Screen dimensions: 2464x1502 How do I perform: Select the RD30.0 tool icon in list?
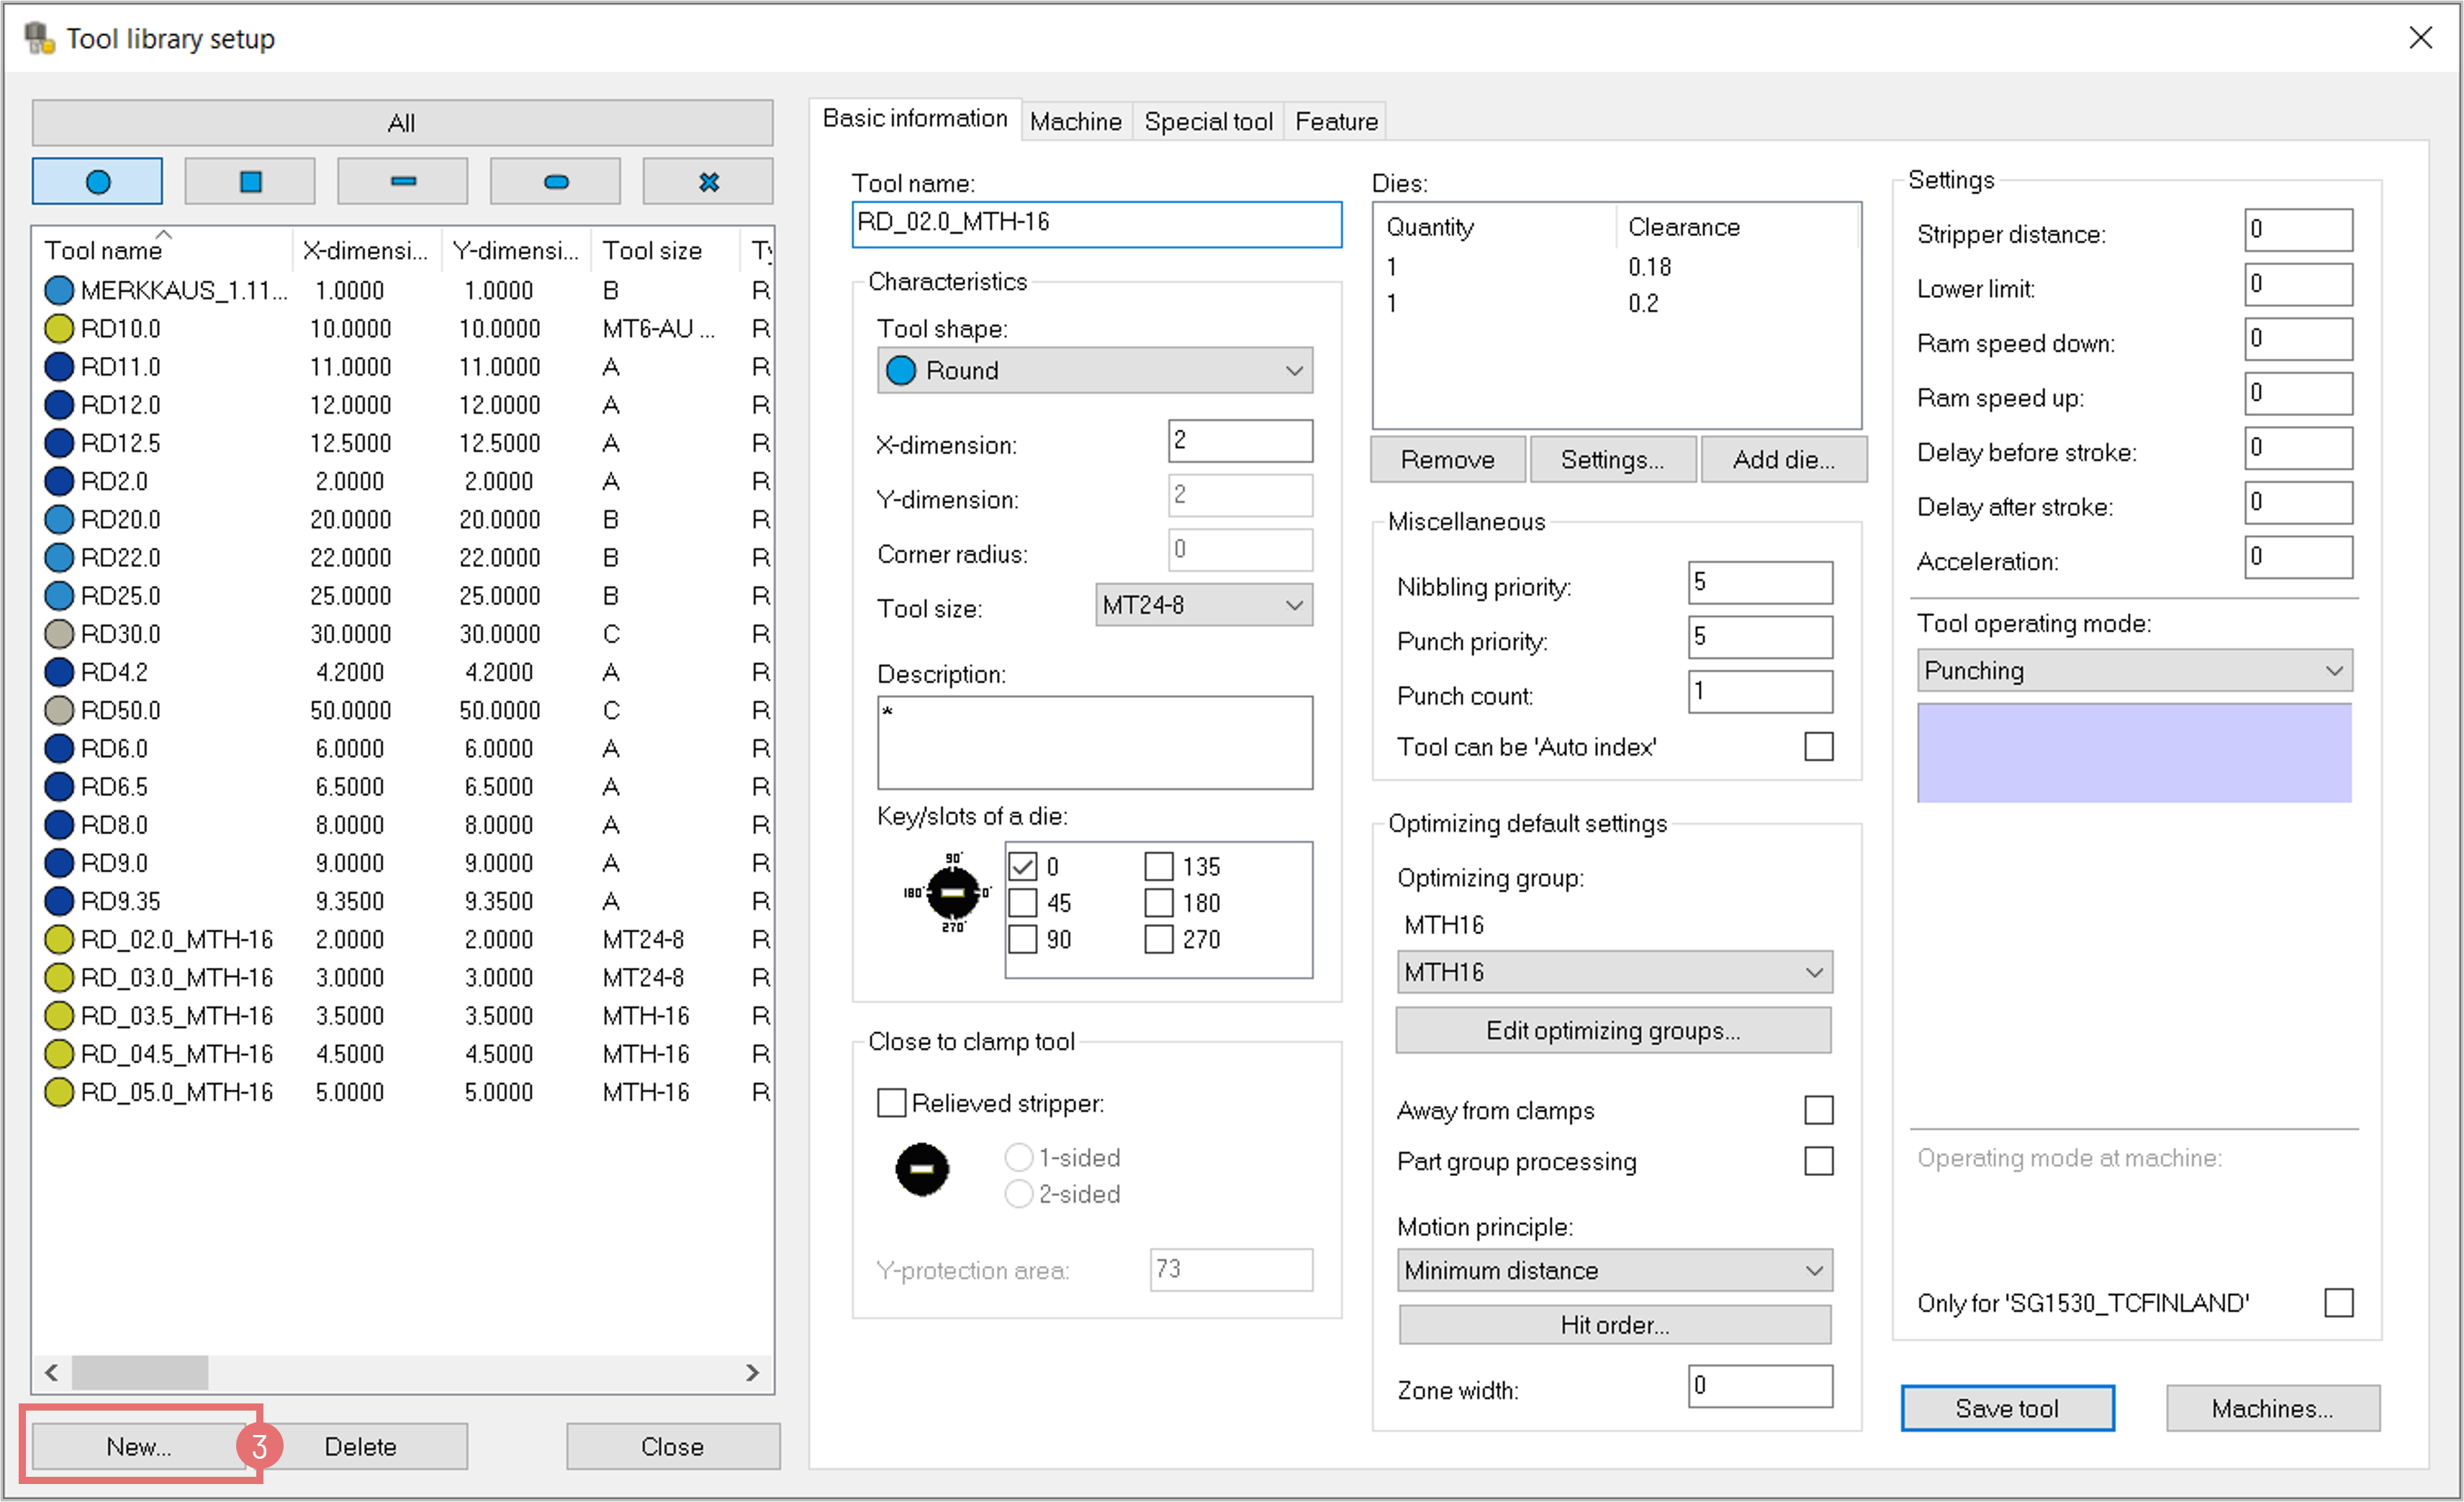click(x=59, y=634)
